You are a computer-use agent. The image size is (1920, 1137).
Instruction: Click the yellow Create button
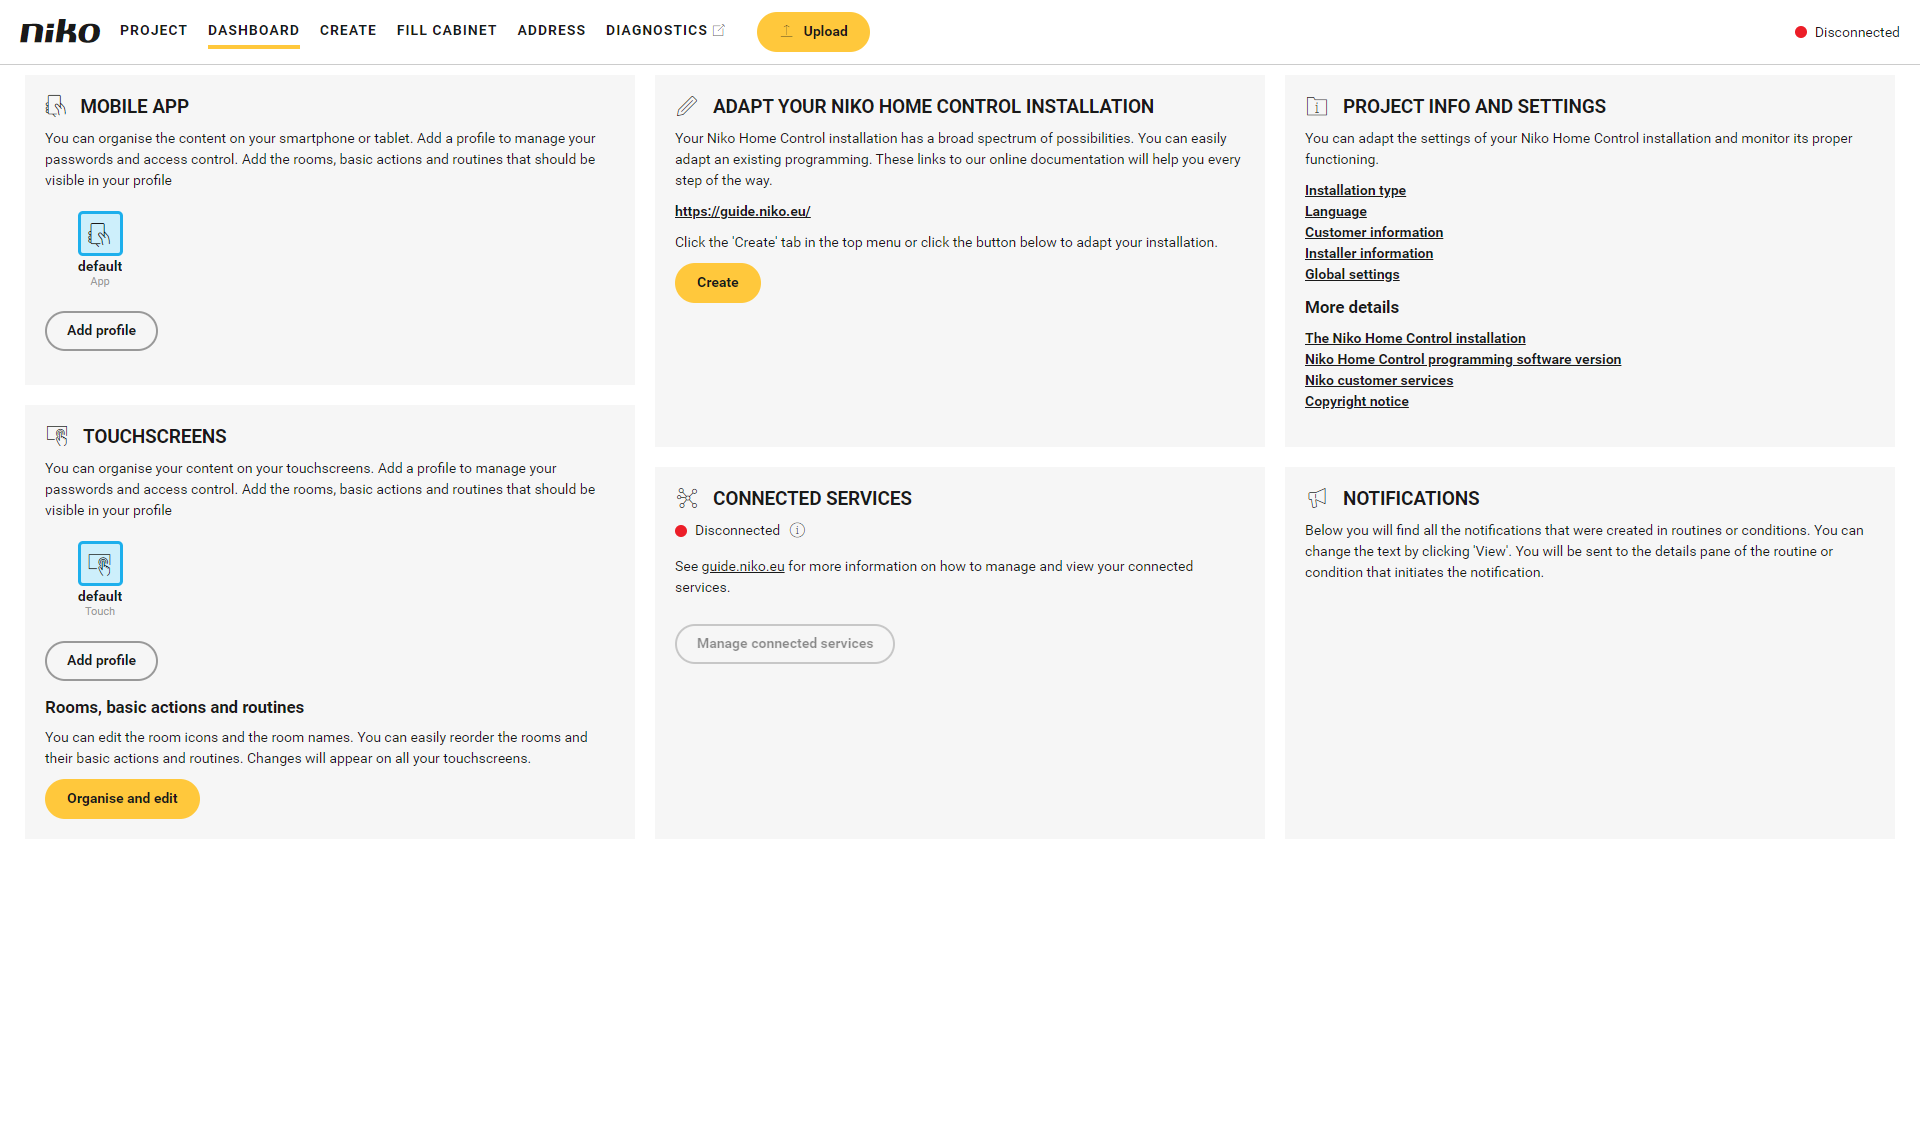[718, 282]
